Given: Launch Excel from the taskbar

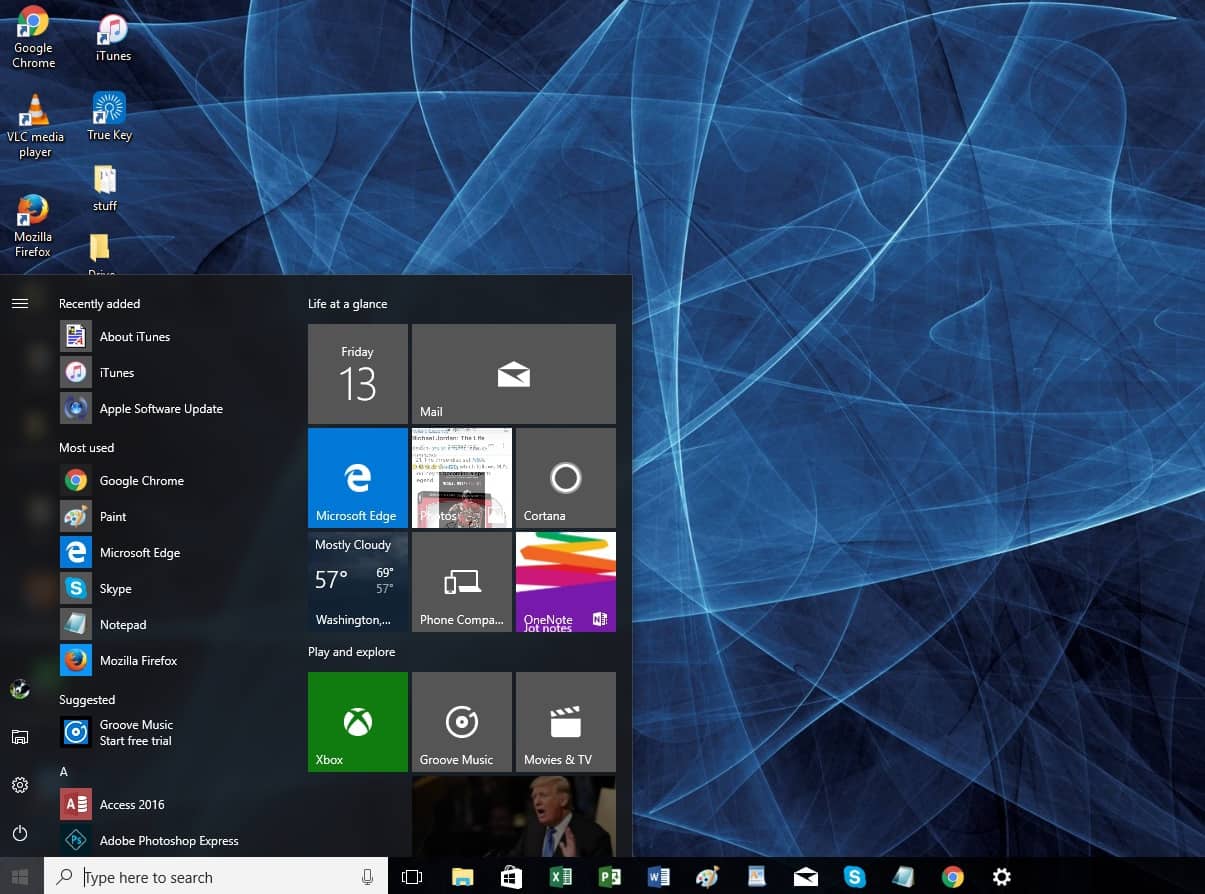Looking at the screenshot, I should (560, 877).
